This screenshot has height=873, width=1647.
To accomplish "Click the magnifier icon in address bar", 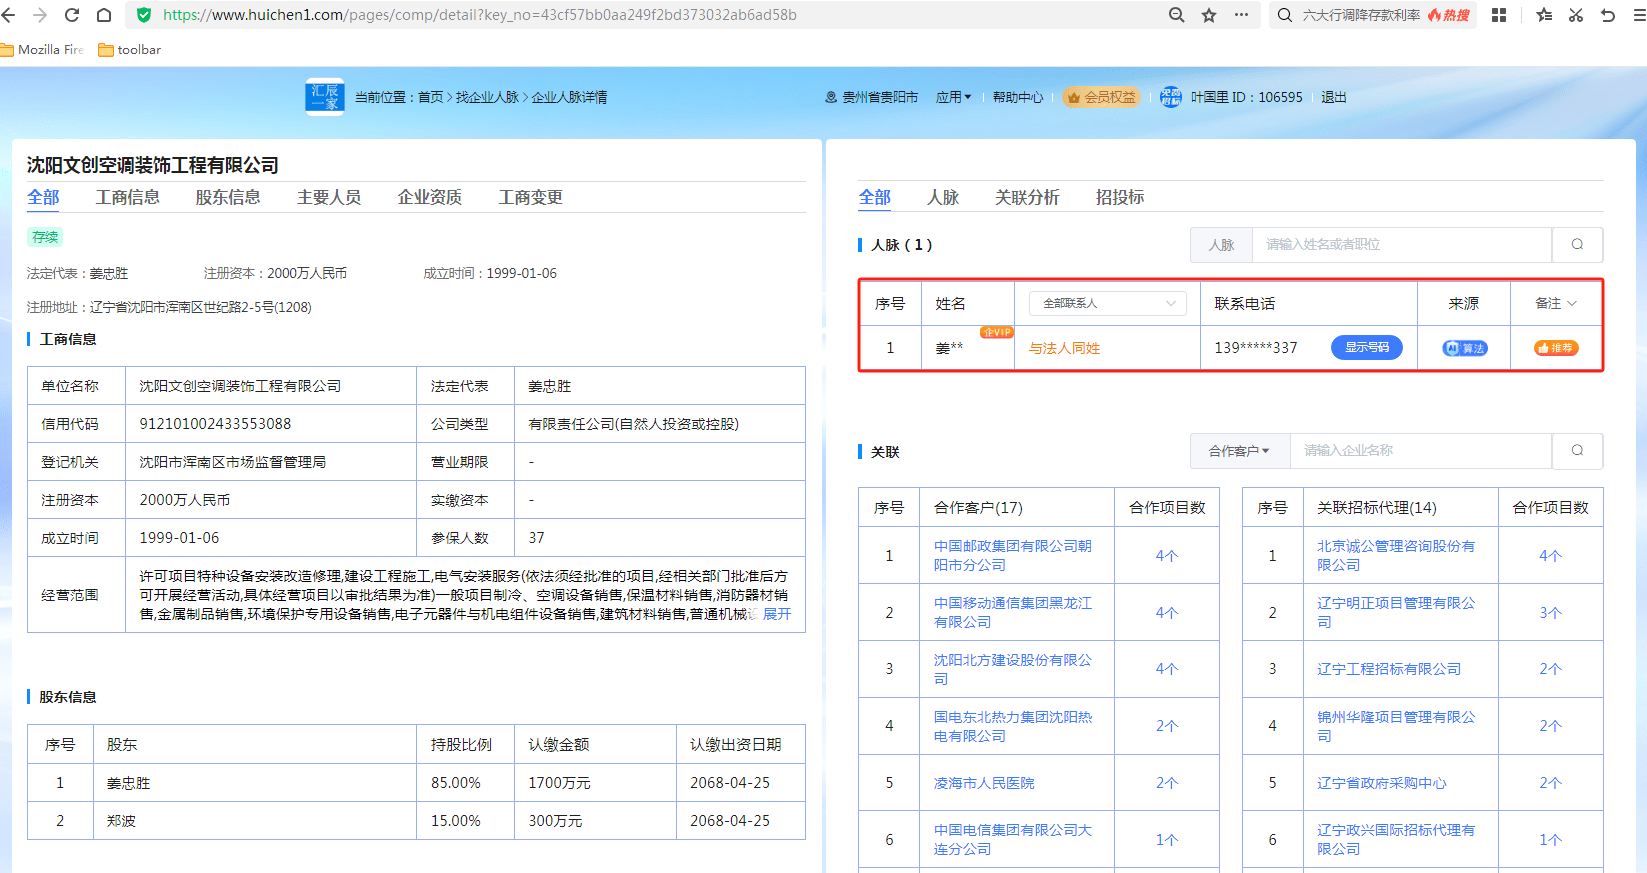I will [1177, 15].
